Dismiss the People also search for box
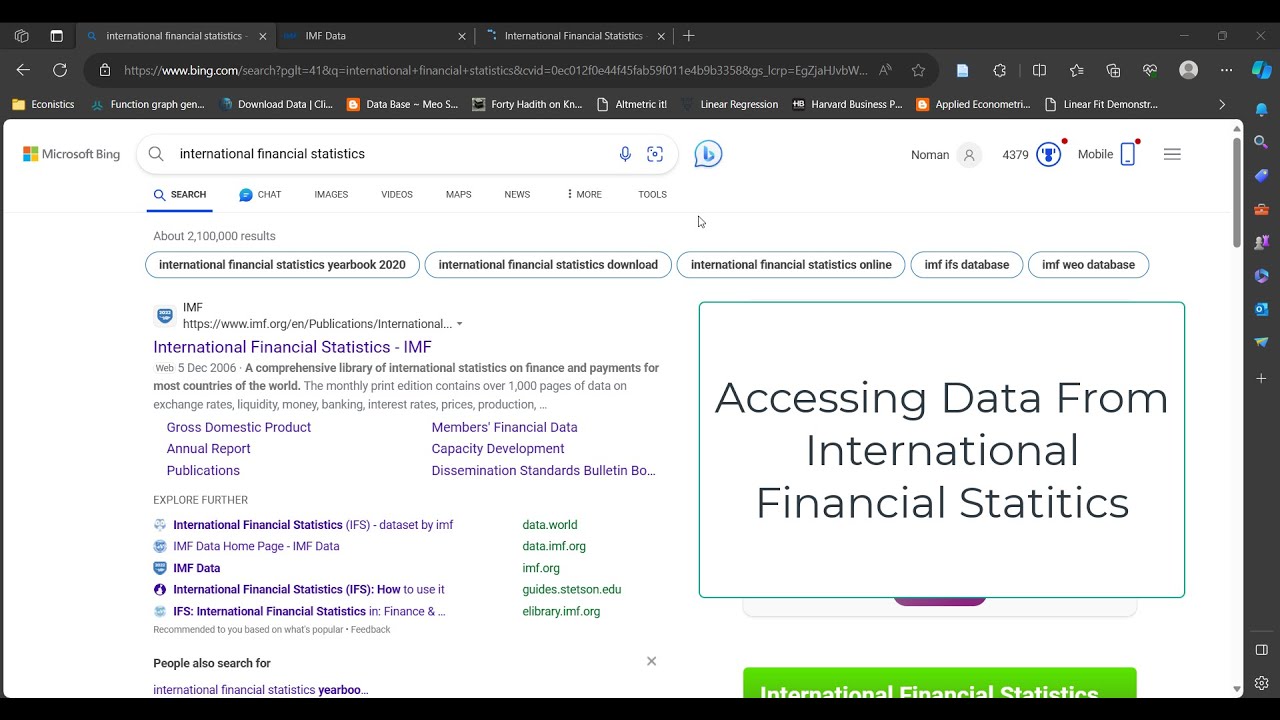The width and height of the screenshot is (1280, 720). [x=651, y=661]
